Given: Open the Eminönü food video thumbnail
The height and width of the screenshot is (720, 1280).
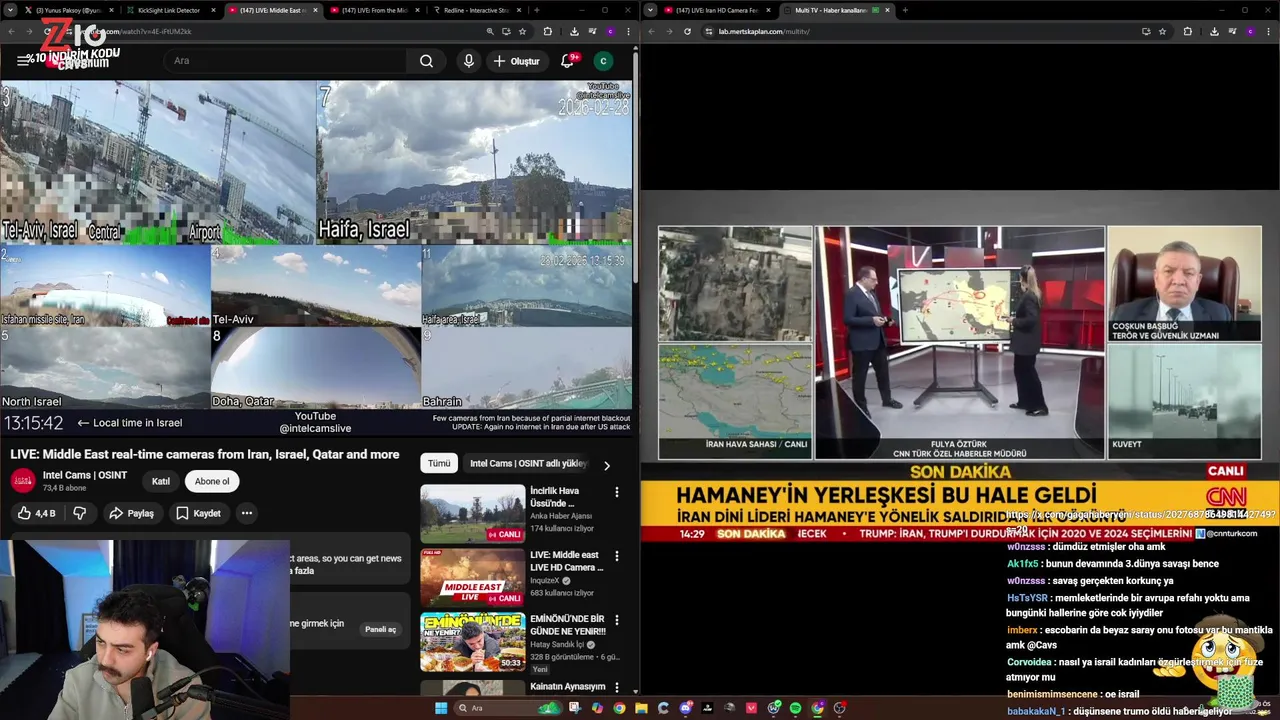Looking at the screenshot, I should click(472, 642).
